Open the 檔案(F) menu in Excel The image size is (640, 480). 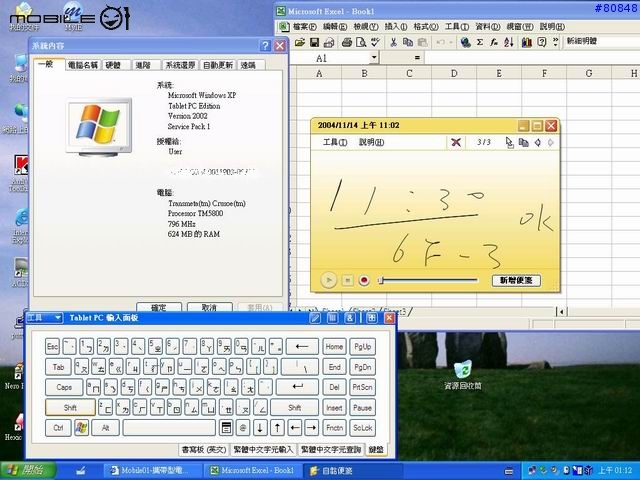(304, 27)
